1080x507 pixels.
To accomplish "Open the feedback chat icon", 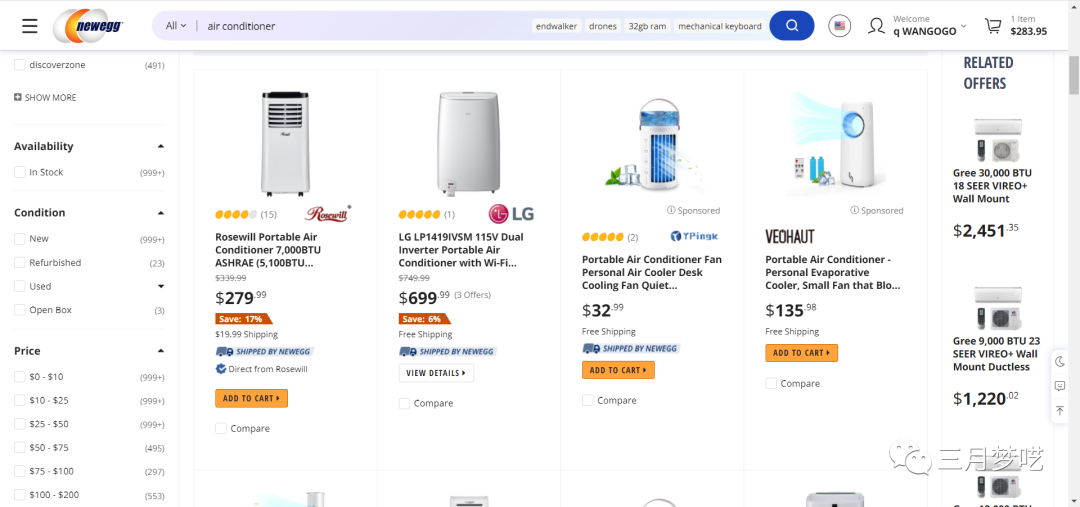I will tap(1060, 386).
